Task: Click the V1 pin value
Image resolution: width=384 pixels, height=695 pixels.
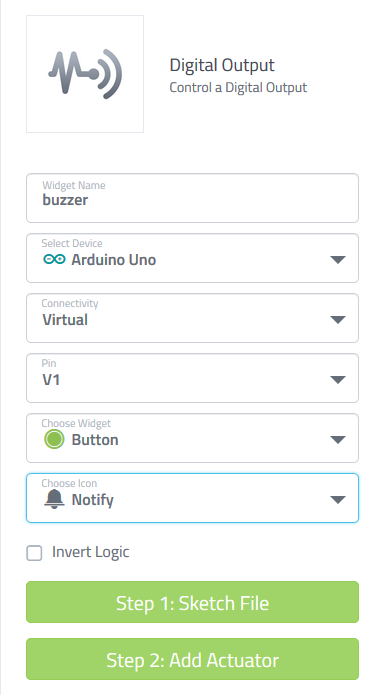Action: point(51,380)
